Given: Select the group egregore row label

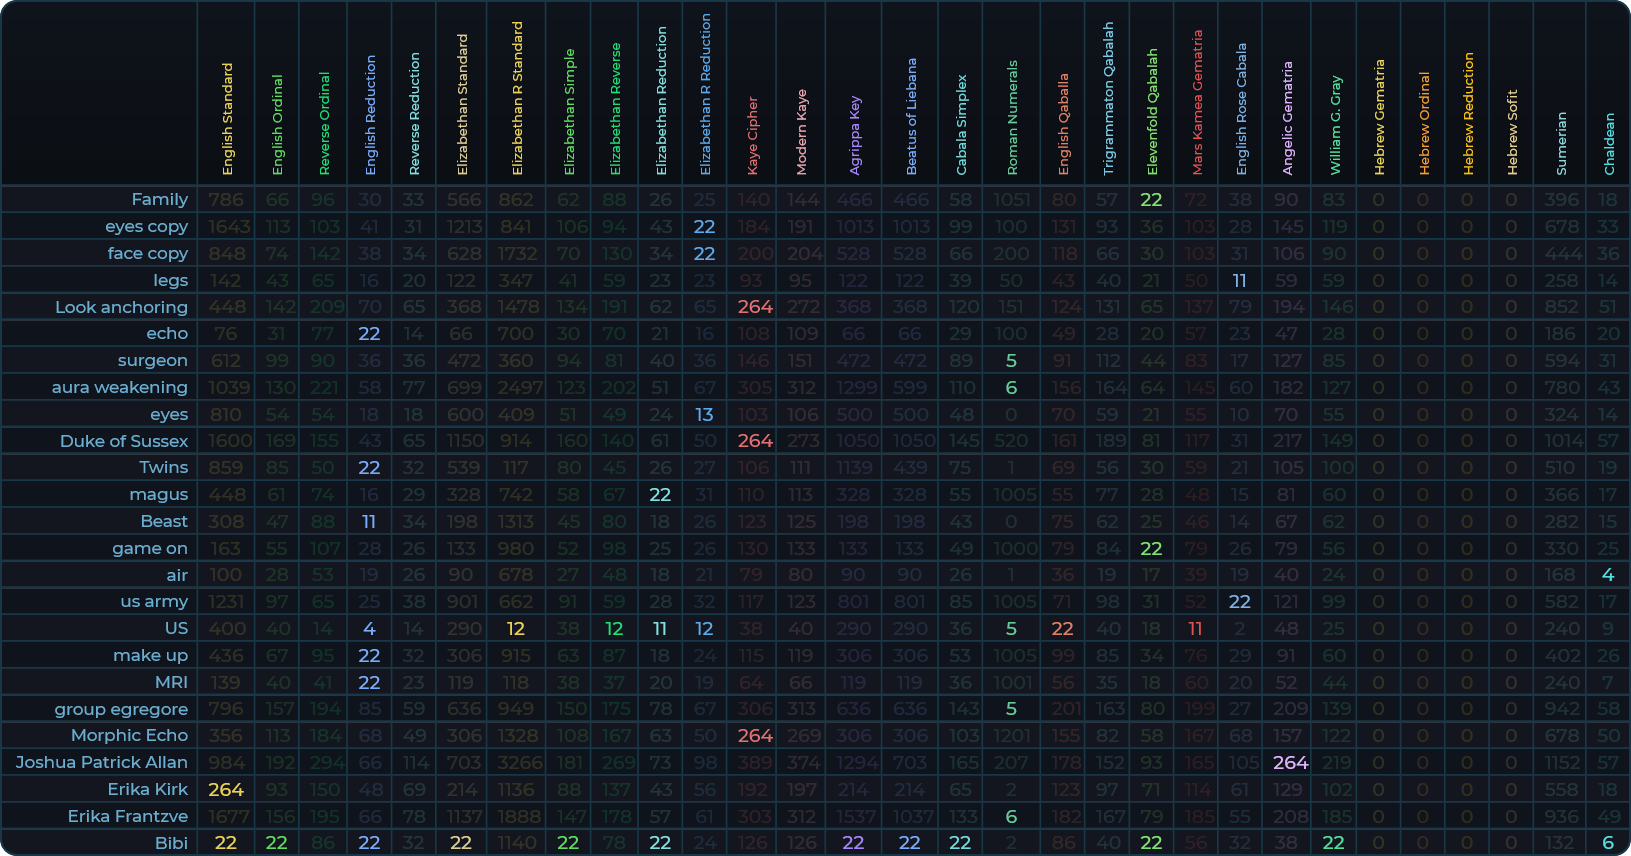Looking at the screenshot, I should click(x=121, y=709).
